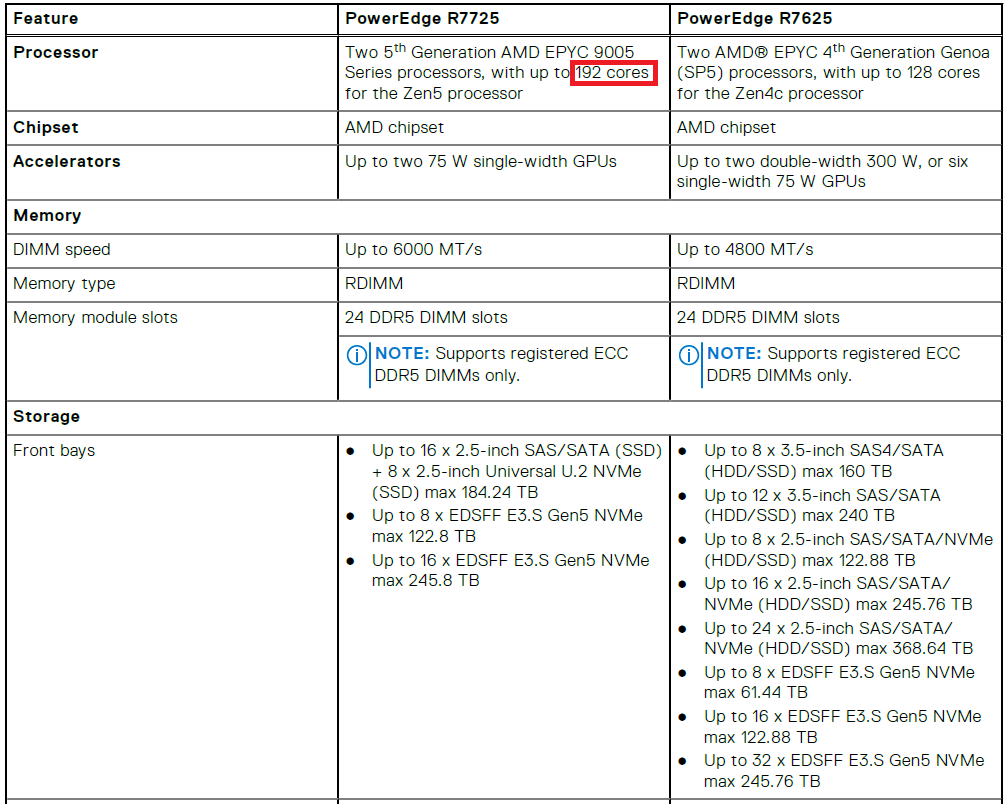Click 'max 61.44 TB' in R7625 column
1006x804 pixels.
(756, 693)
